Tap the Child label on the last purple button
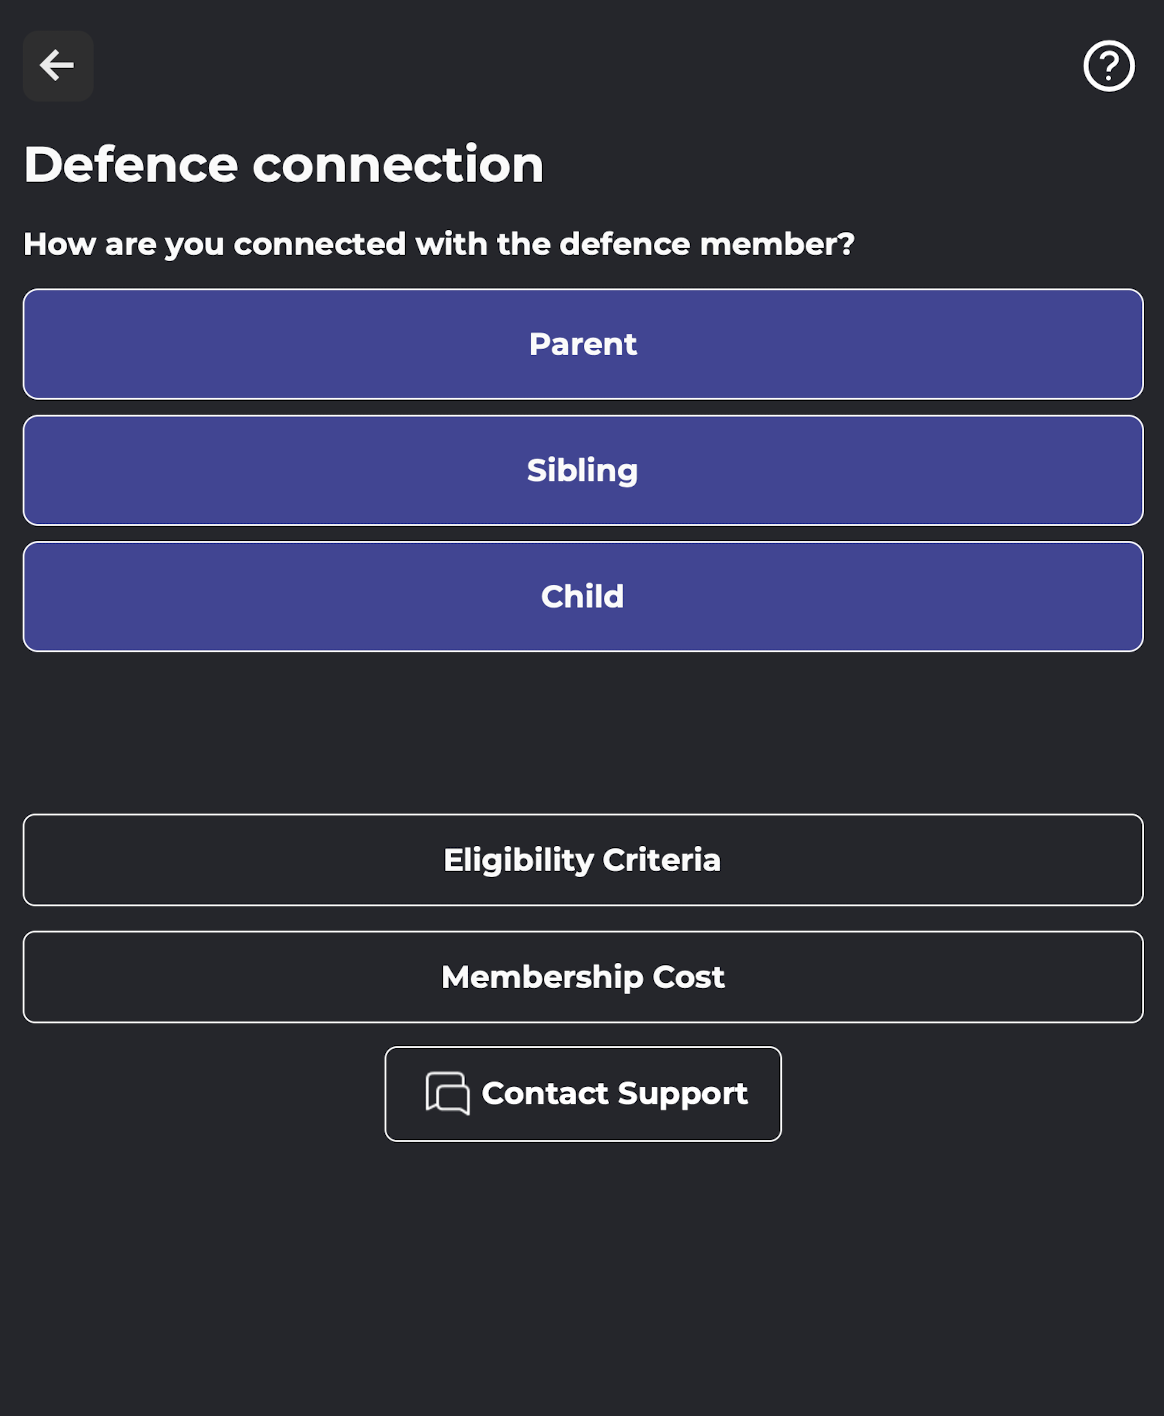 pos(583,597)
